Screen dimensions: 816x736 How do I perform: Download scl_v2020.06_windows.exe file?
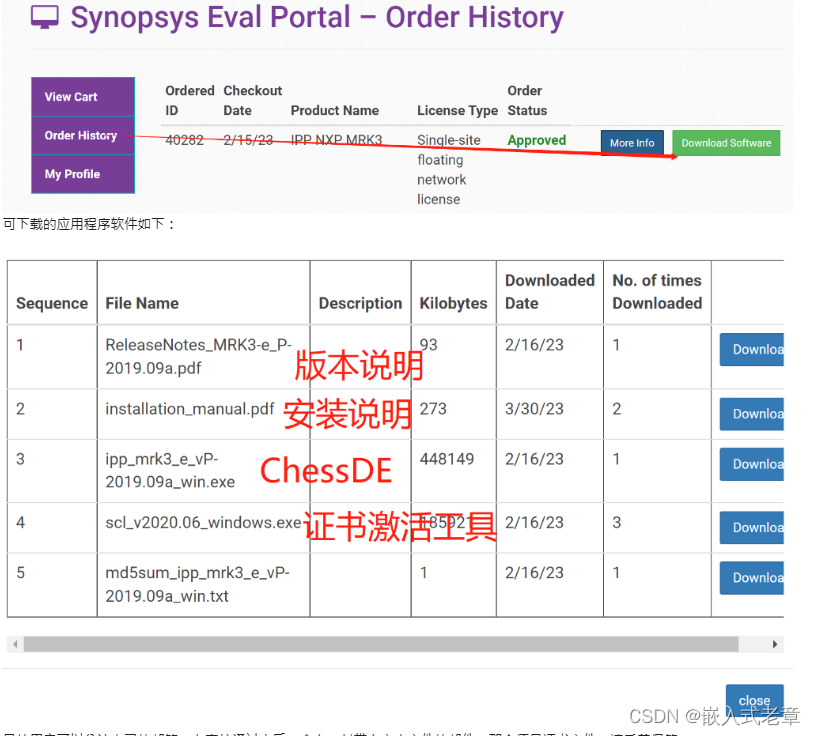point(751,527)
